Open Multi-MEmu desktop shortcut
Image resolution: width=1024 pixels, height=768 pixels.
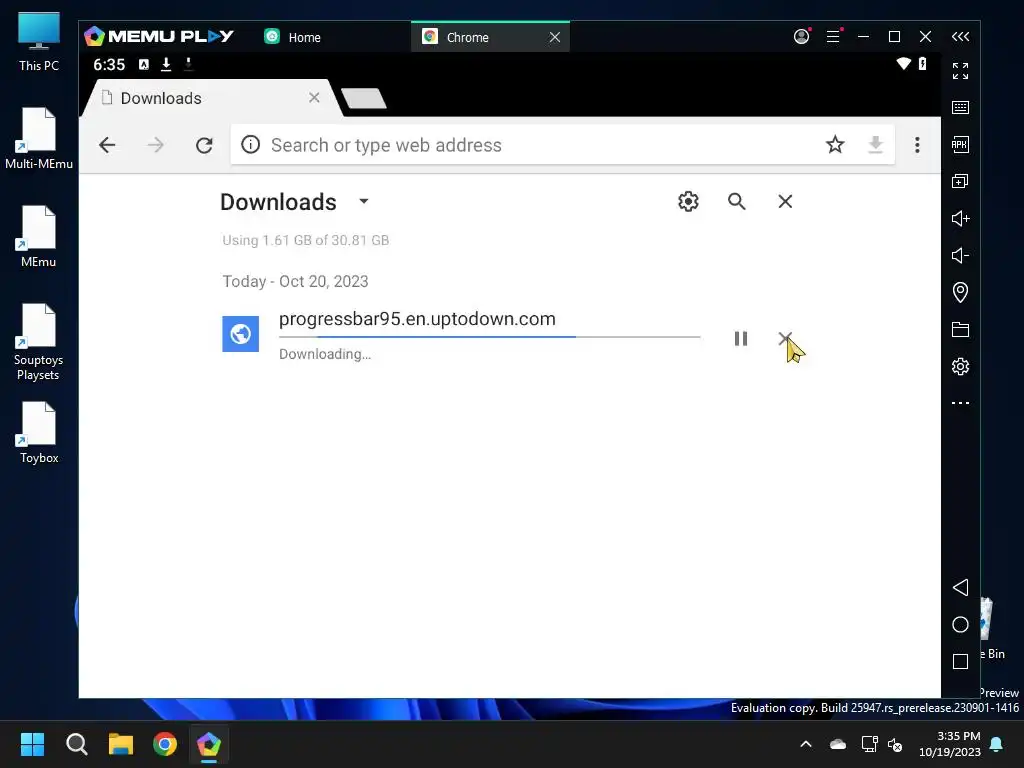(39, 138)
